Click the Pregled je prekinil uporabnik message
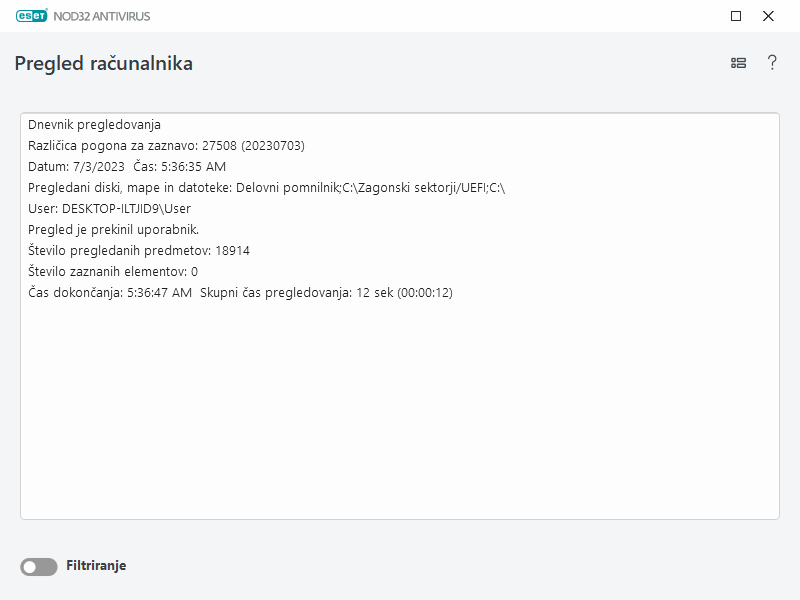The image size is (800, 600). [118, 230]
